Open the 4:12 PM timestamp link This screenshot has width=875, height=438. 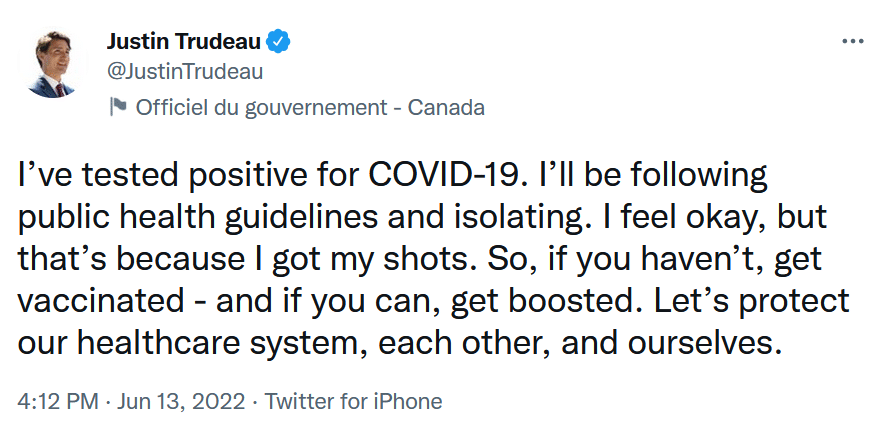[x=58, y=402]
